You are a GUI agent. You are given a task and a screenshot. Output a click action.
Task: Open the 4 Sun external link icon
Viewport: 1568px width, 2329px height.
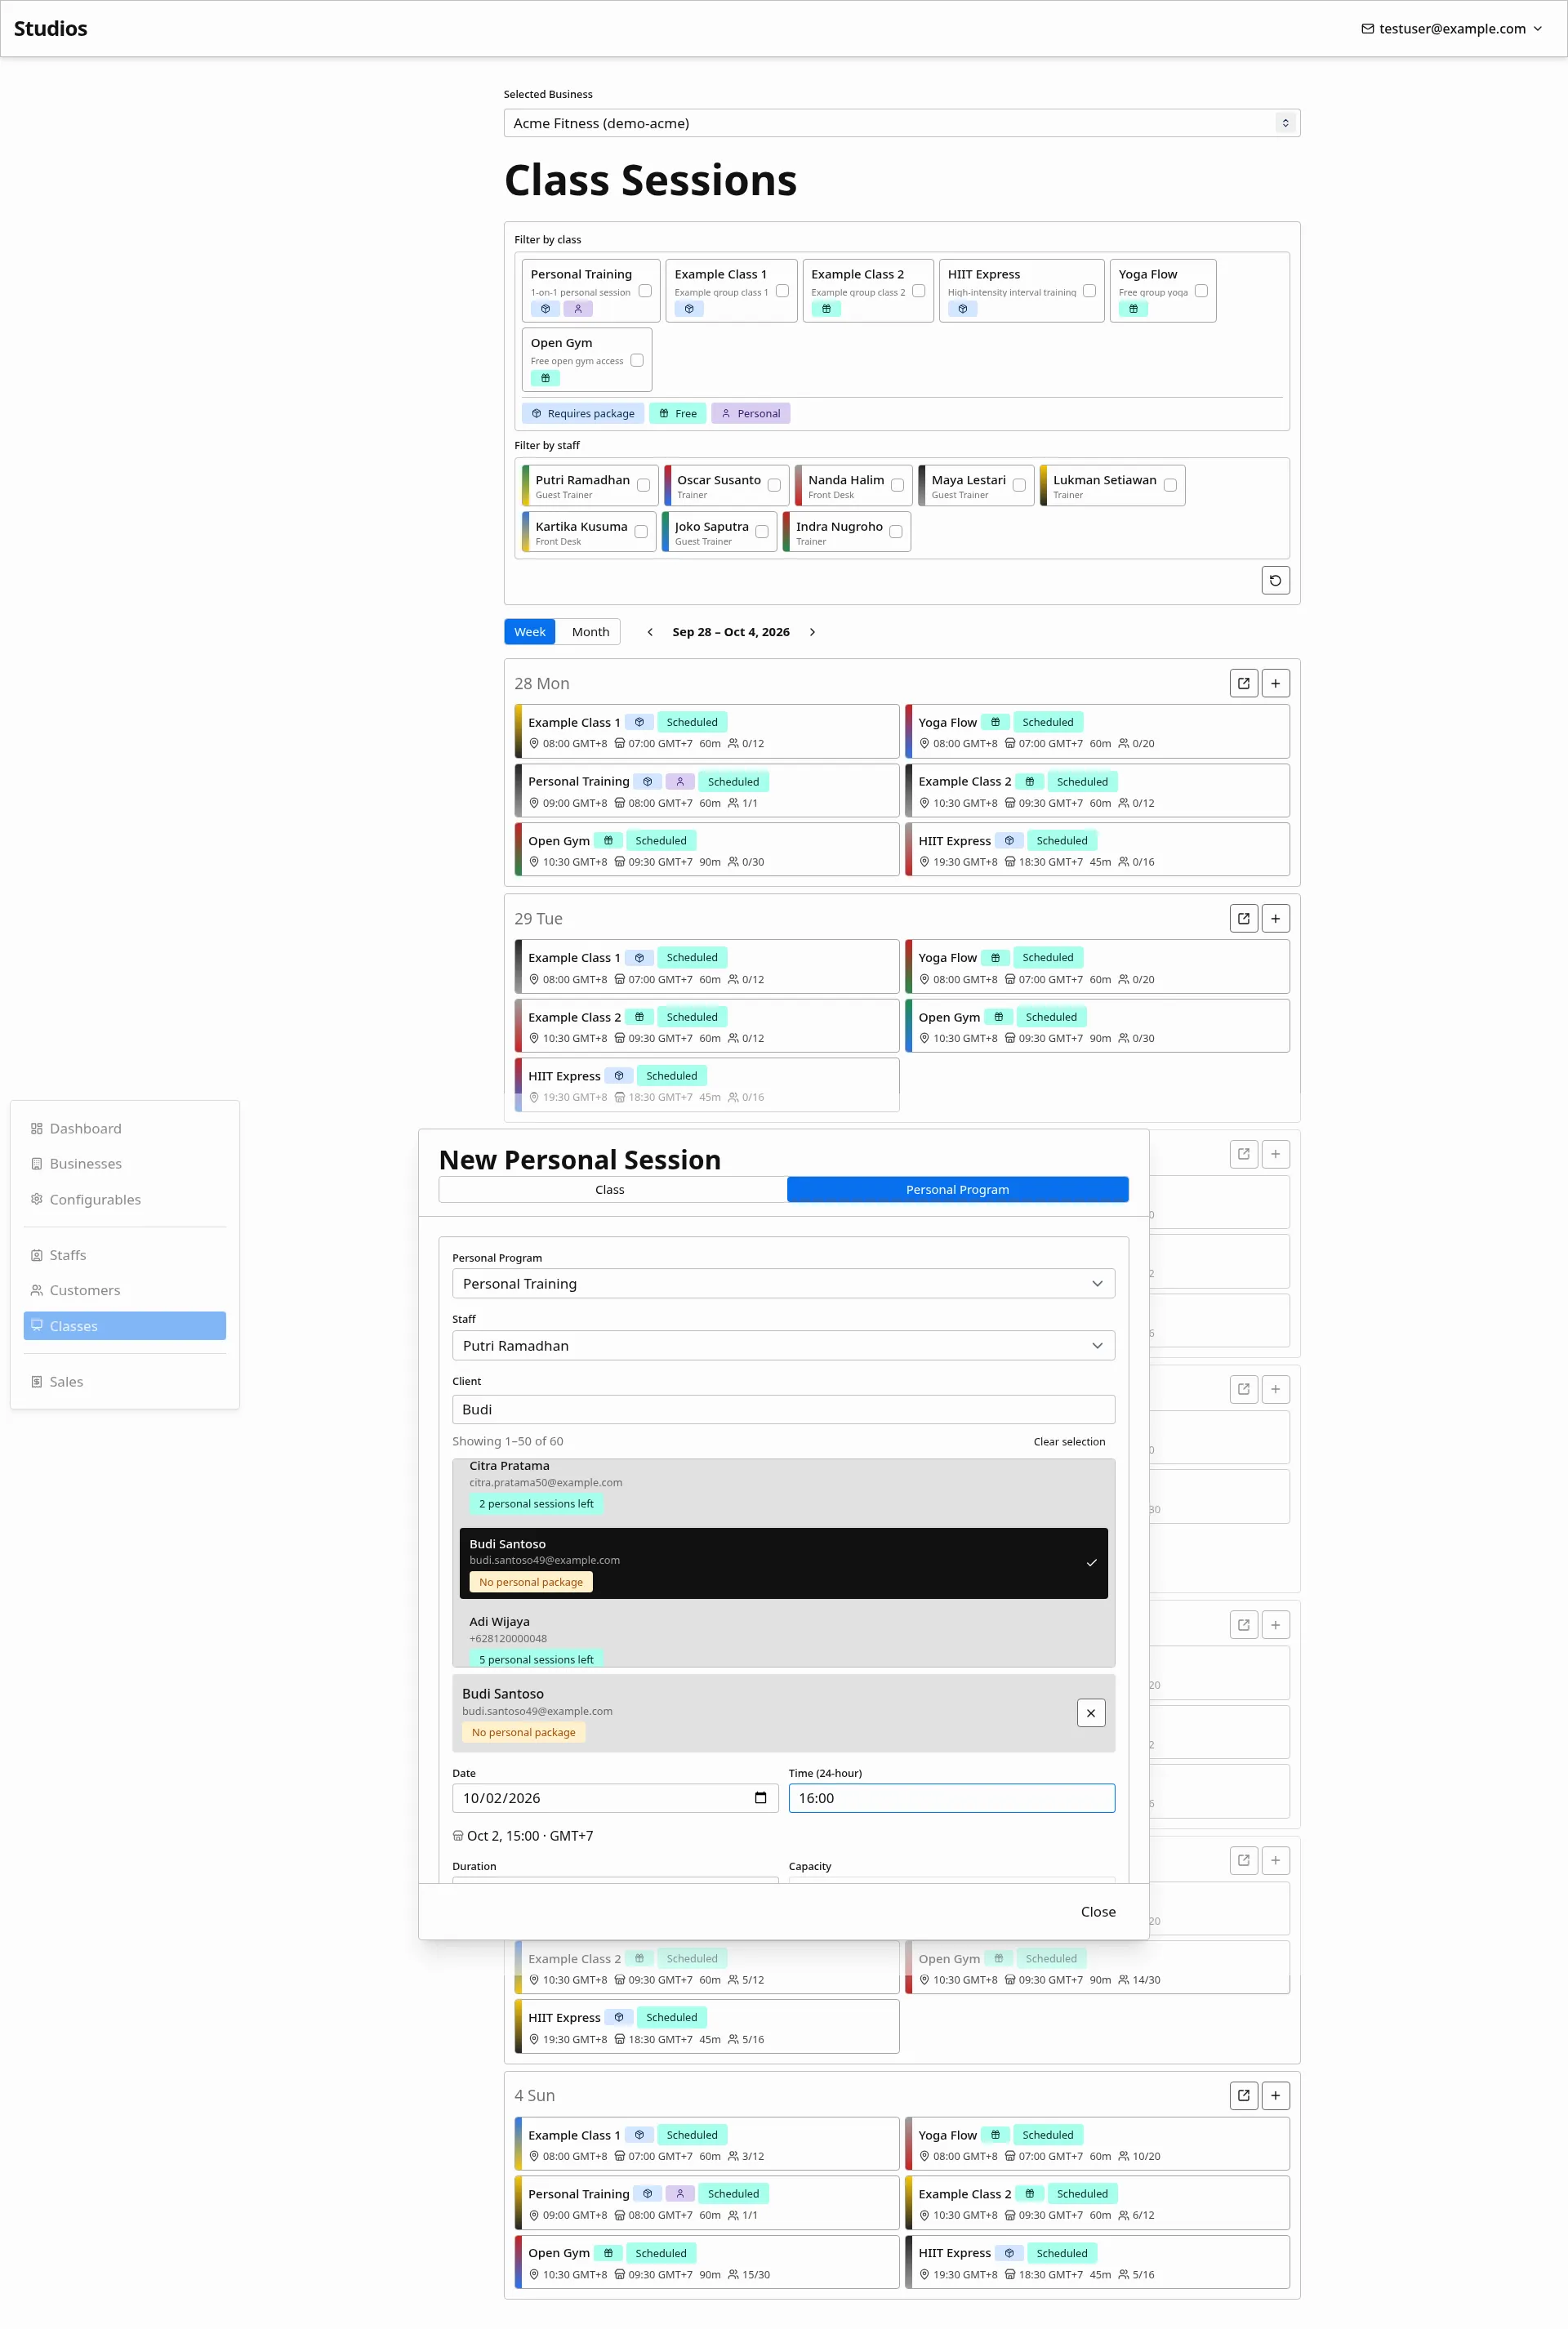pos(1243,2095)
